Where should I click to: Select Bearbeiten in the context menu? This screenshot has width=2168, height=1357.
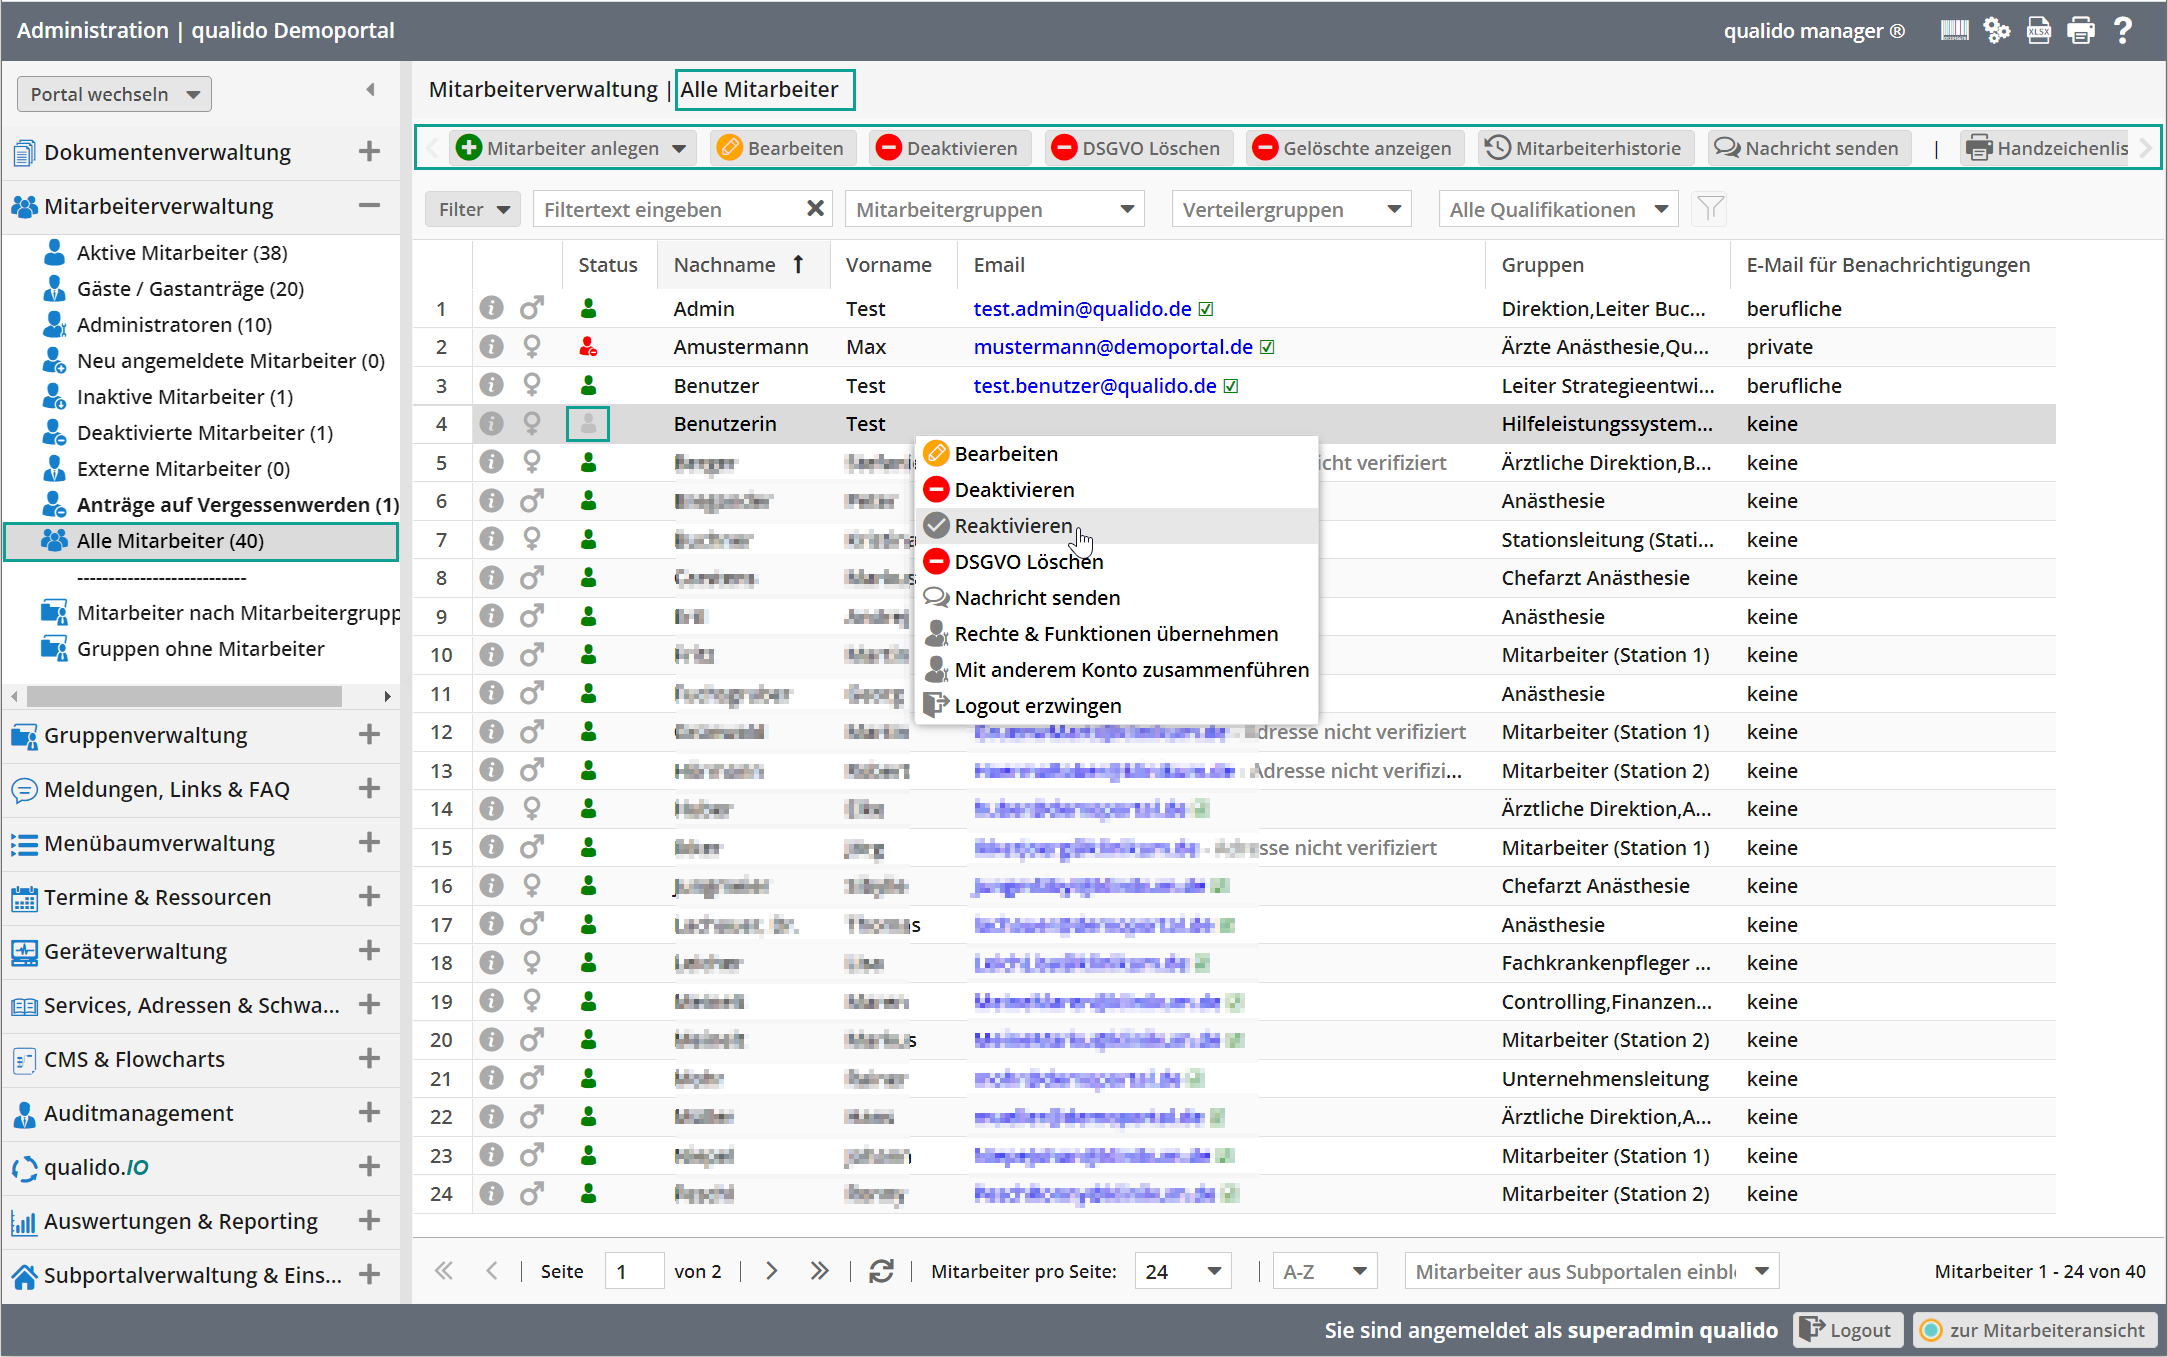click(1116, 453)
